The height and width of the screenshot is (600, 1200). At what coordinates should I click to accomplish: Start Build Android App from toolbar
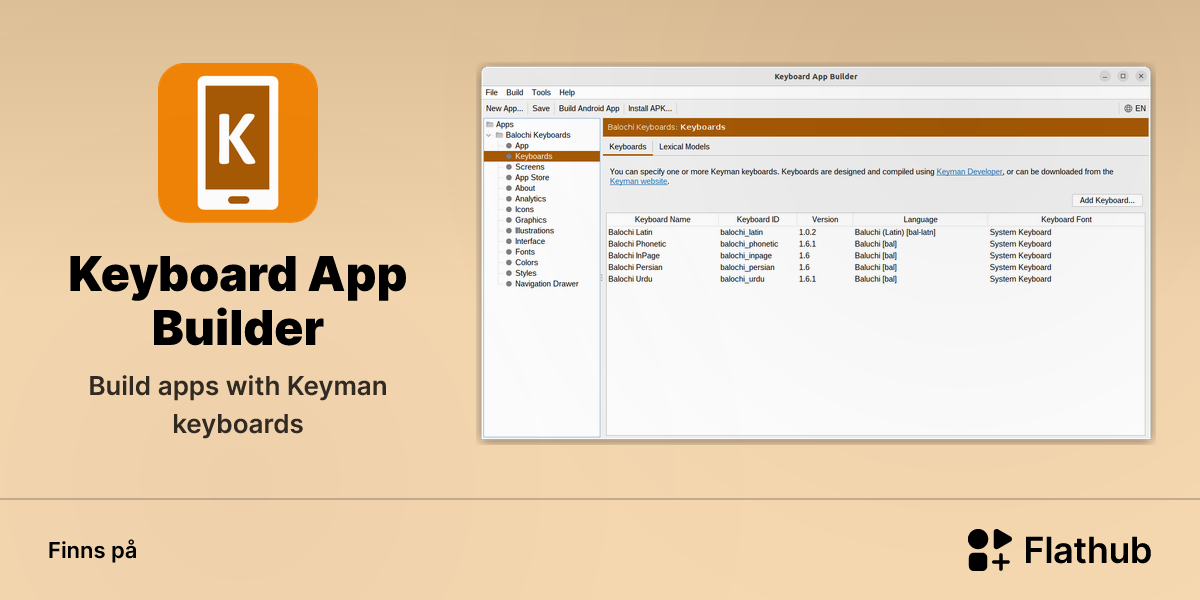589,108
